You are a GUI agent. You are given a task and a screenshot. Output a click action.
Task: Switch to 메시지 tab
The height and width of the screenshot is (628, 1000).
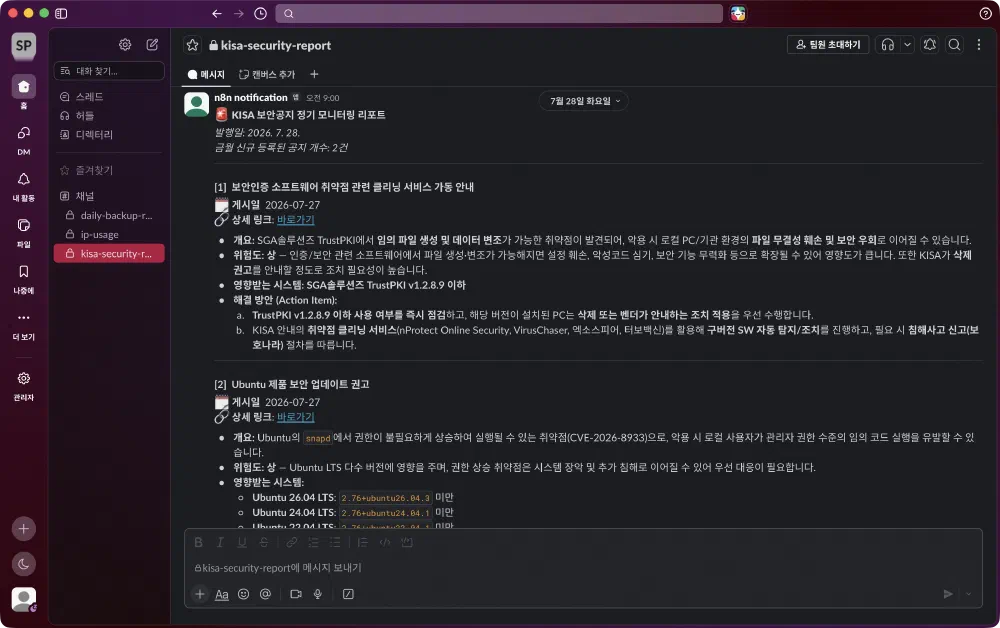pyautogui.click(x=206, y=75)
